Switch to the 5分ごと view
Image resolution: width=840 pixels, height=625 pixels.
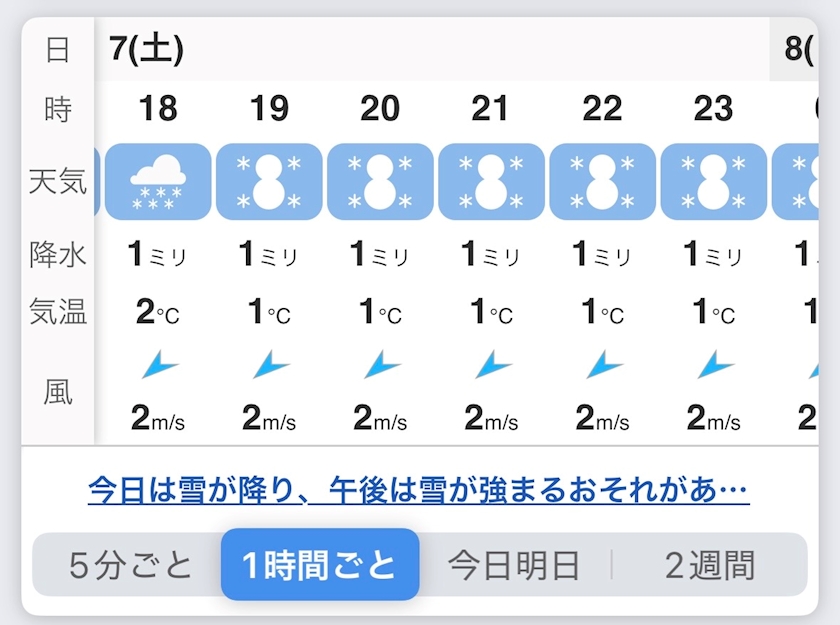point(130,566)
